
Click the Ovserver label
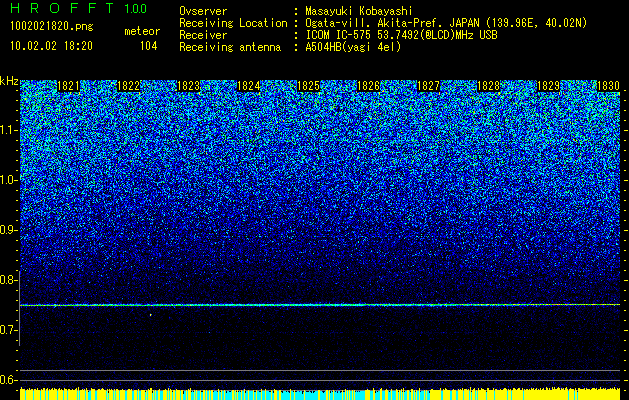[203, 11]
